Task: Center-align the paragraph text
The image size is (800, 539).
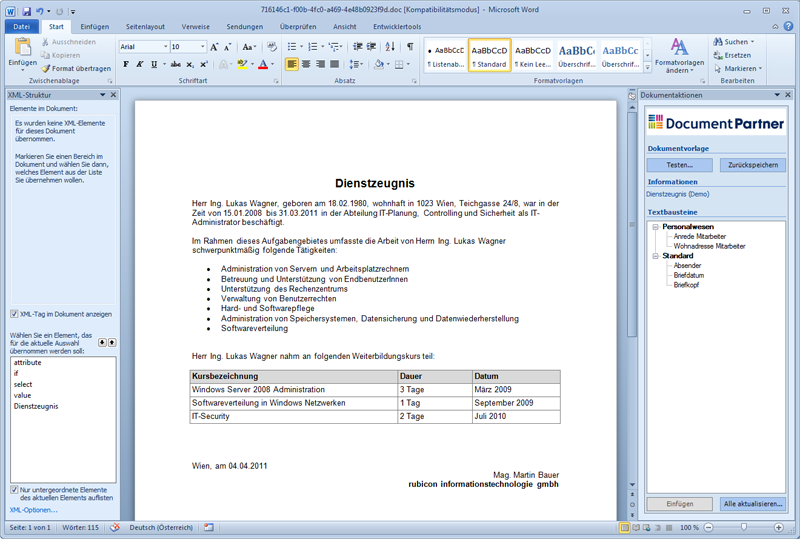Action: 306,65
